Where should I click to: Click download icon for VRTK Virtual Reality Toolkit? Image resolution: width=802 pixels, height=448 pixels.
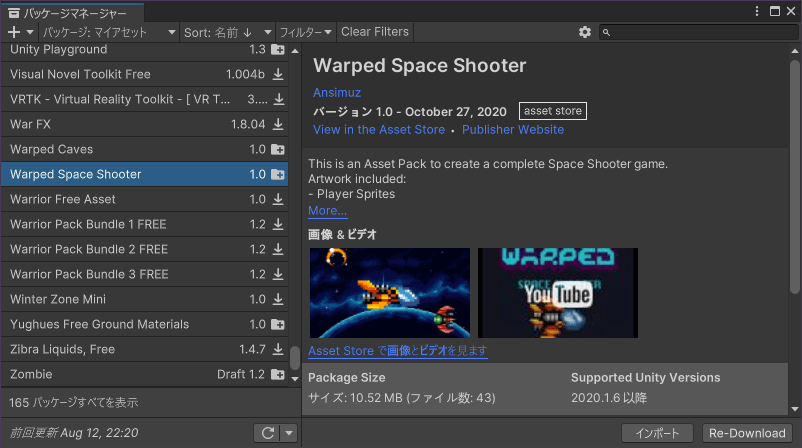click(279, 99)
